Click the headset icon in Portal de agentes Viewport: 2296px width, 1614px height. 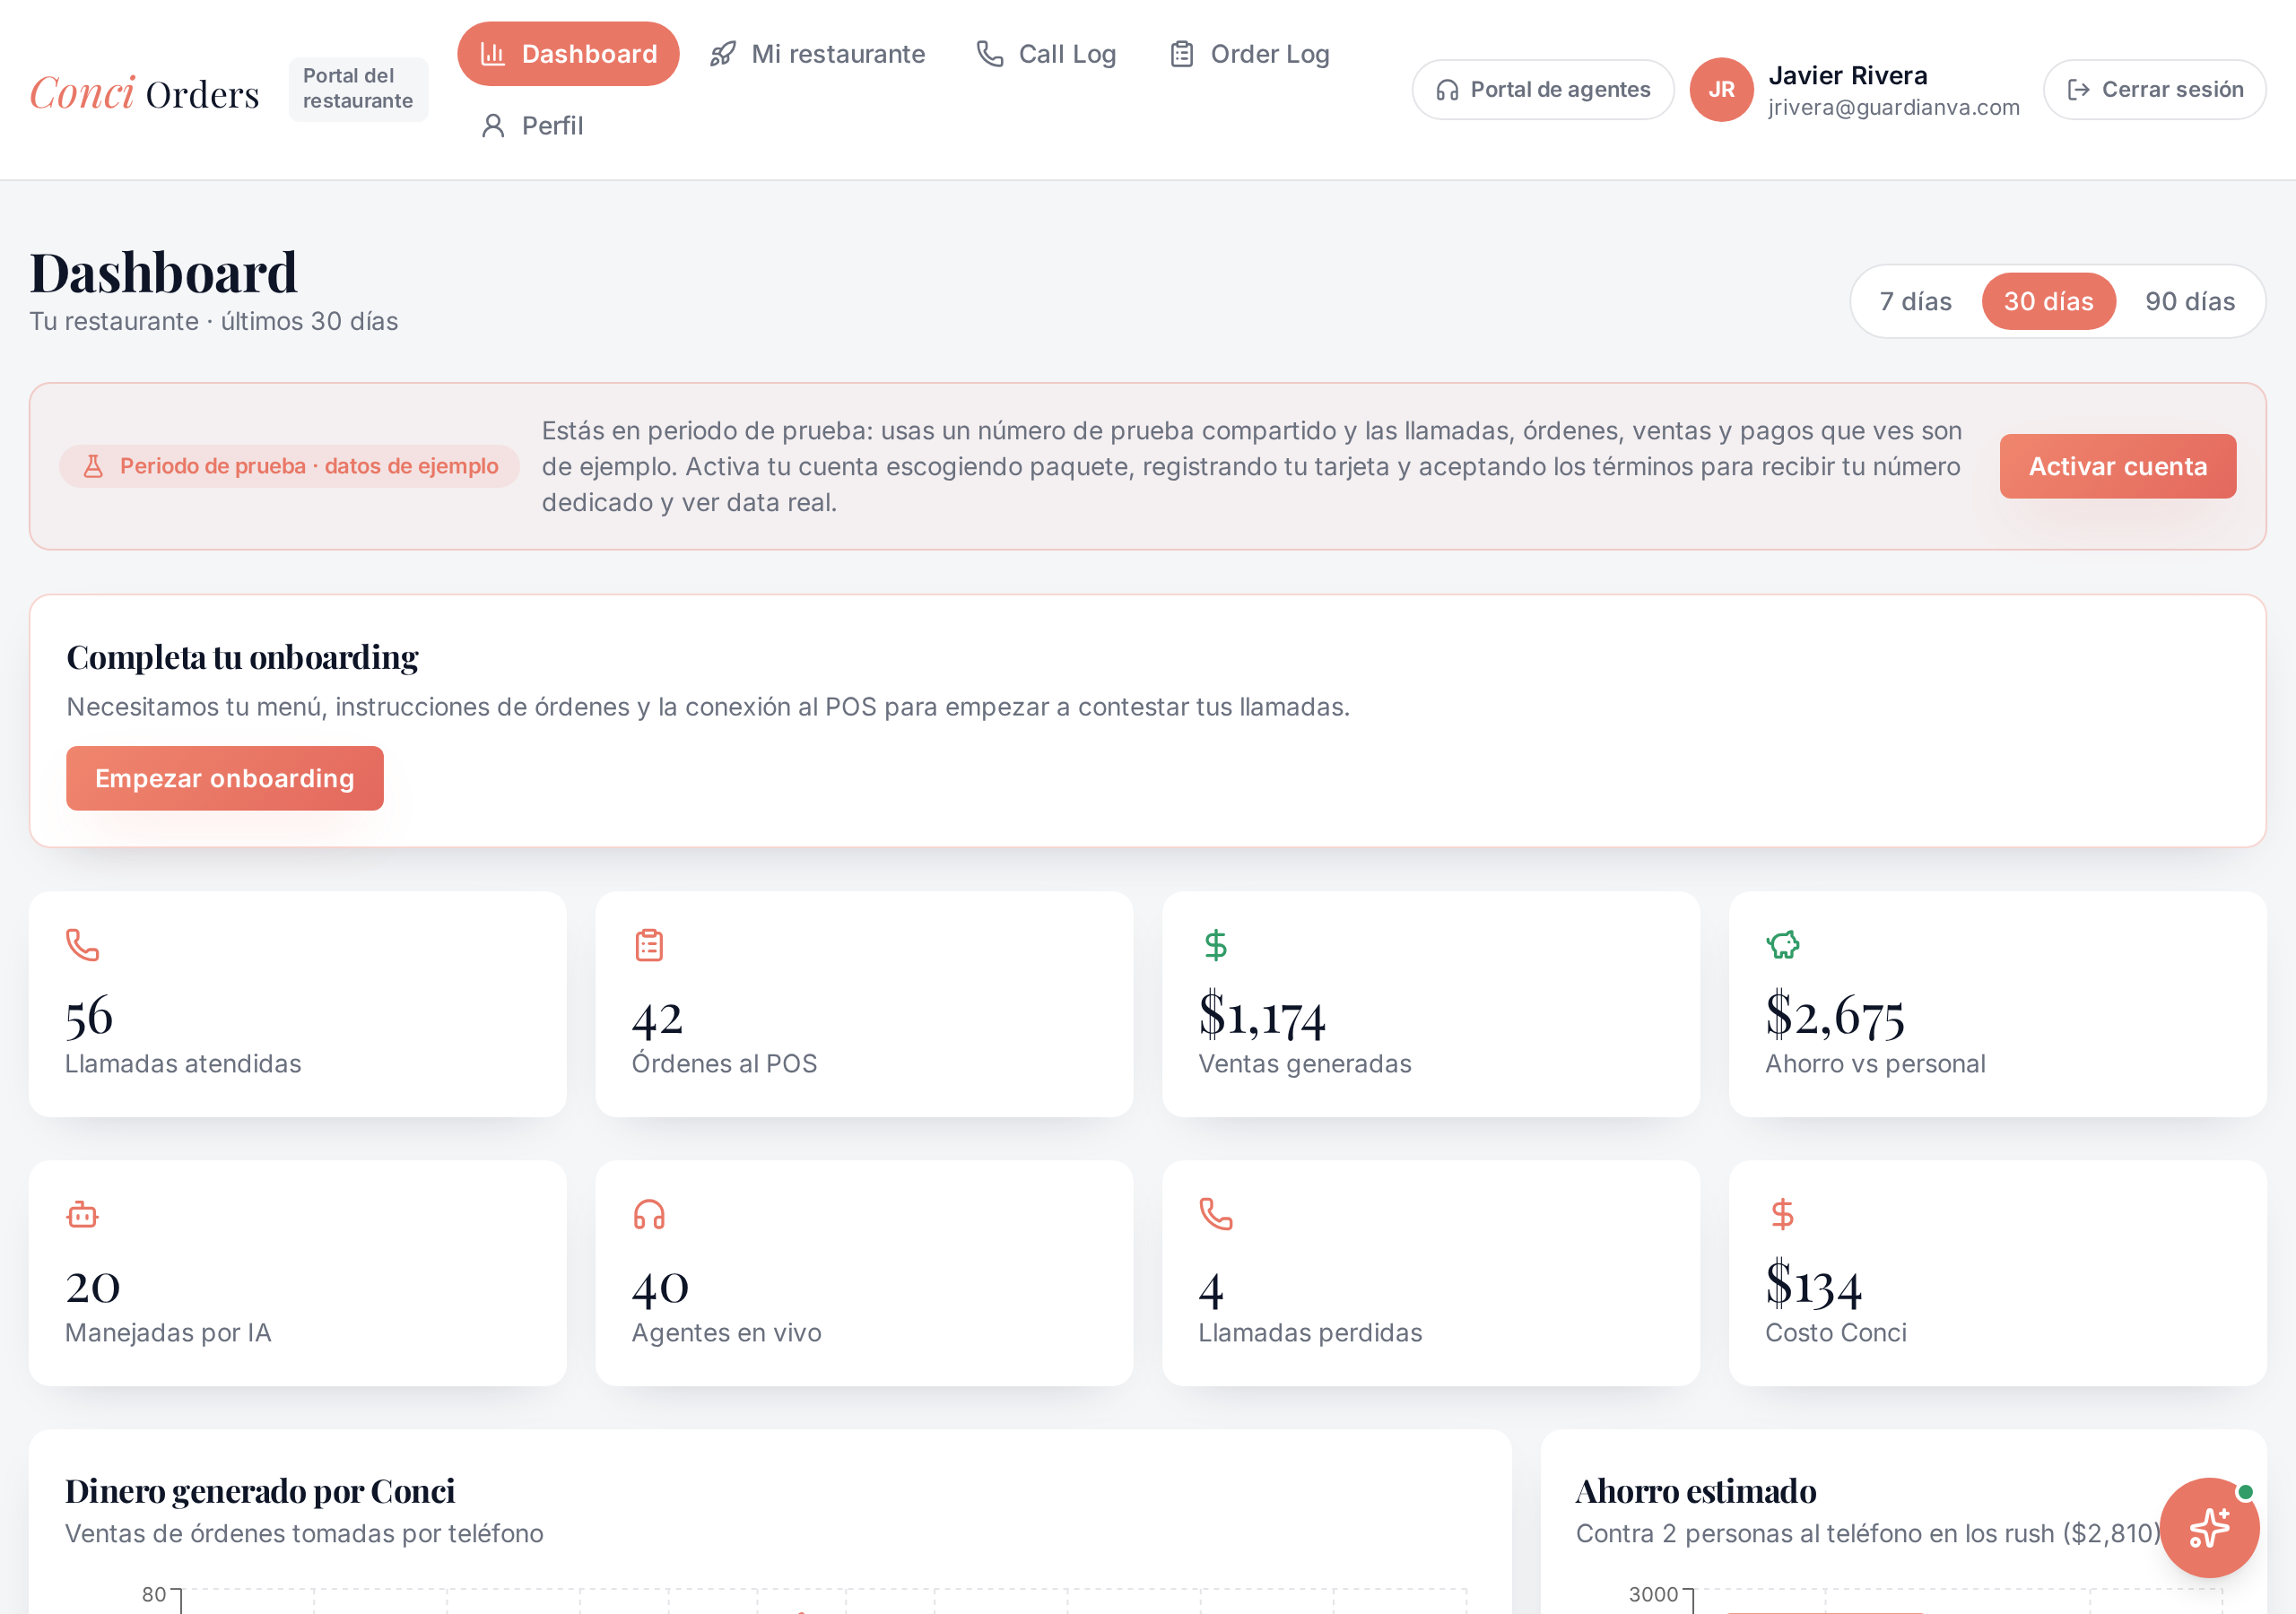coord(1447,90)
